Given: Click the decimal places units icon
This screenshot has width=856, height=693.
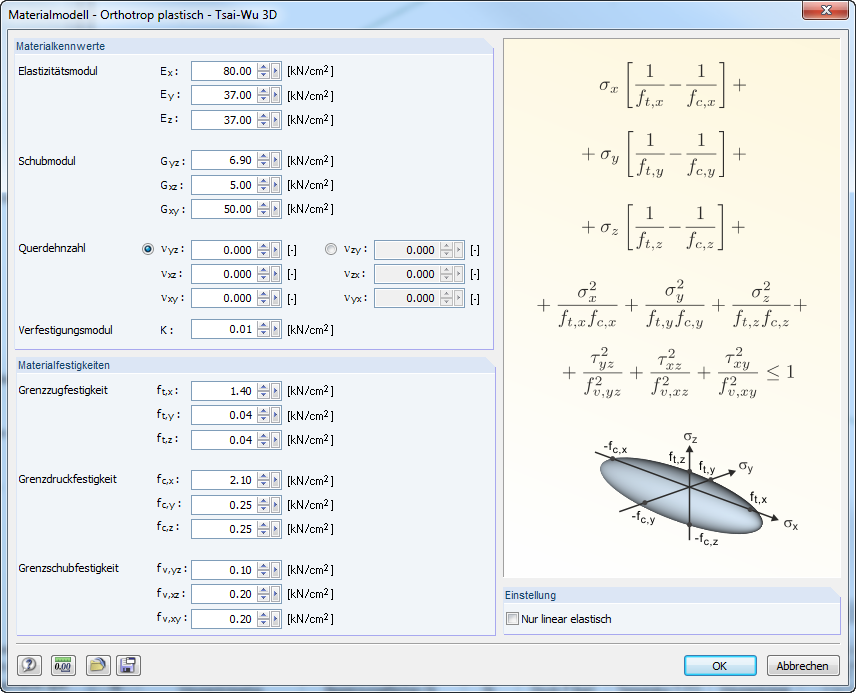Looking at the screenshot, I should click(x=63, y=665).
